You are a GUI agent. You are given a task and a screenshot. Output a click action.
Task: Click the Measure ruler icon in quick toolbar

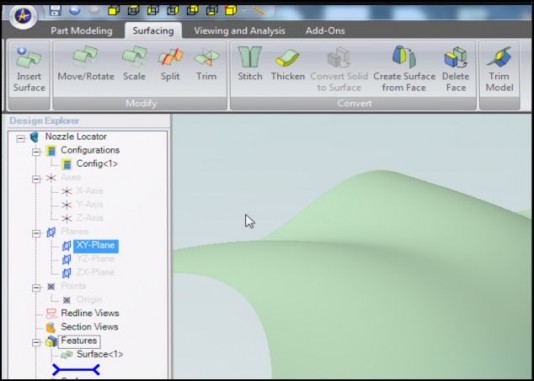pos(259,11)
